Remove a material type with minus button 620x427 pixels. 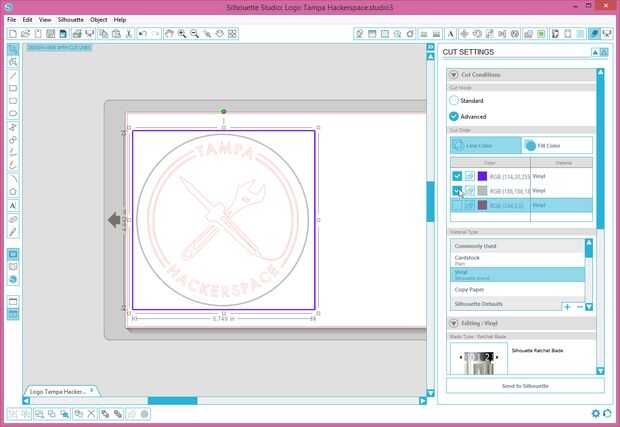[580, 307]
